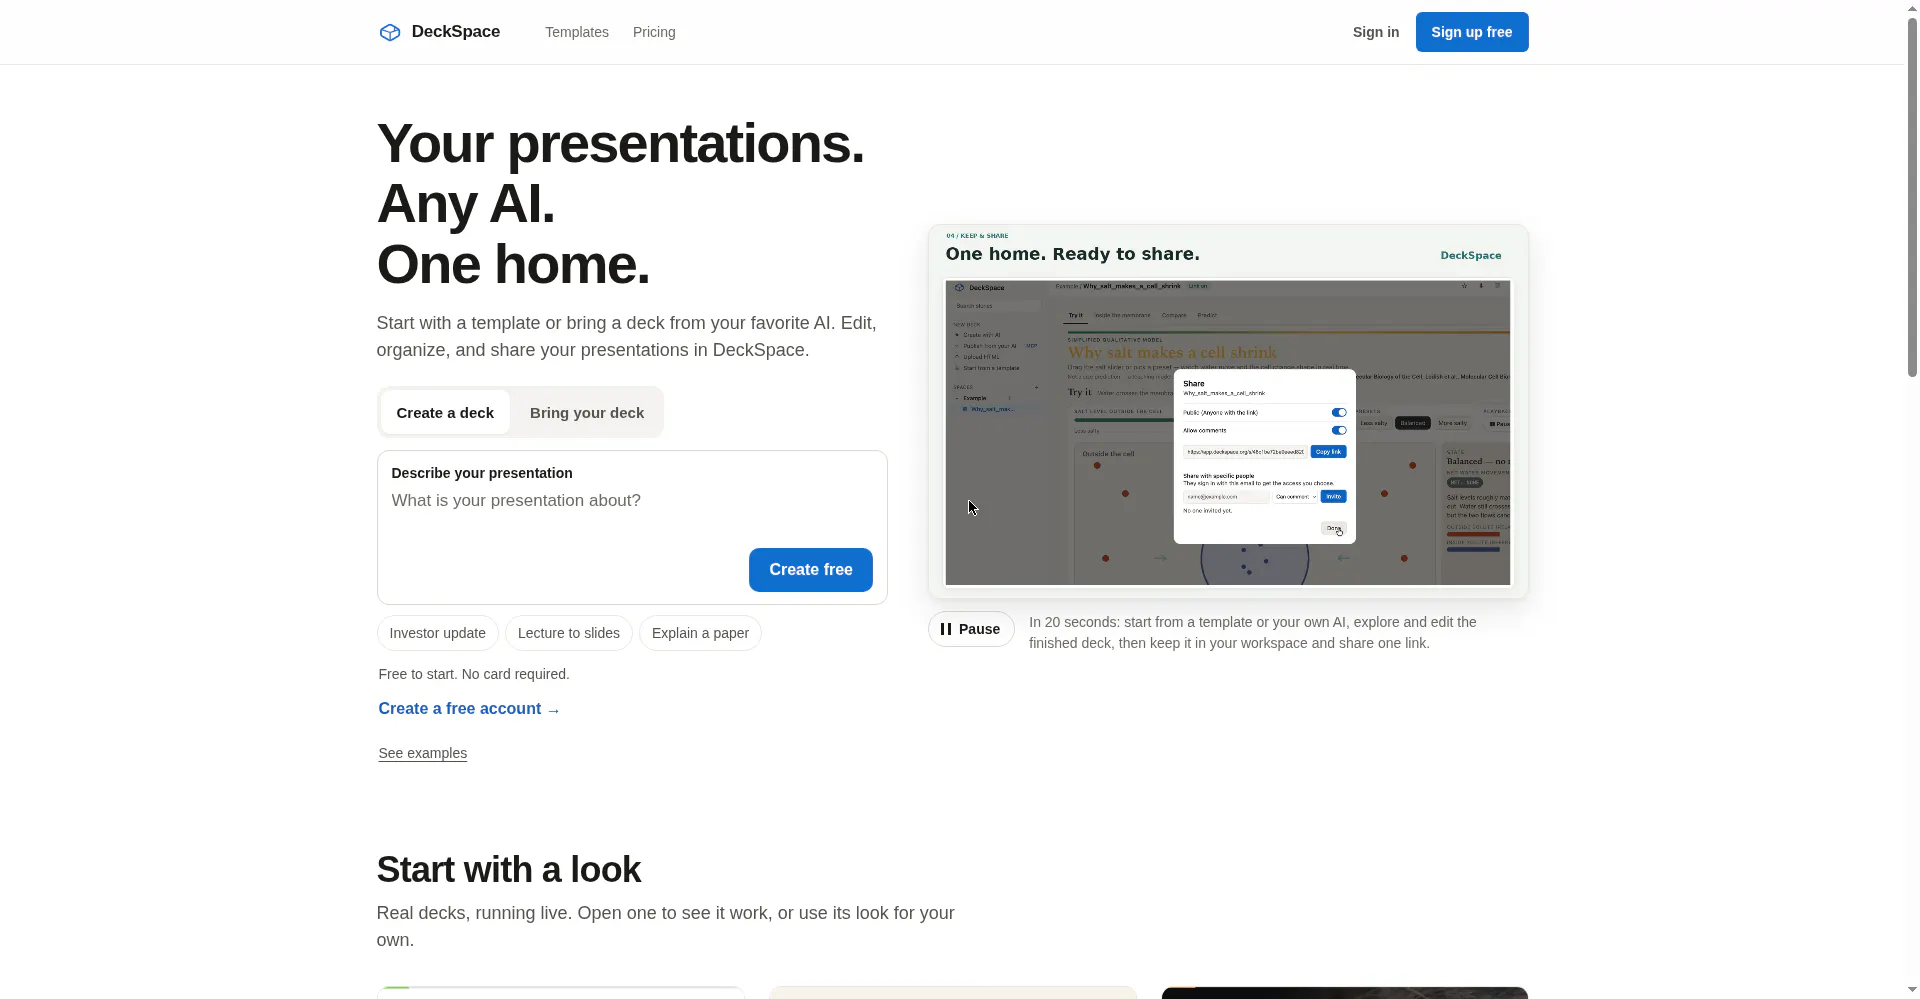Toggle Allow comments switch in demo preview

click(1339, 430)
